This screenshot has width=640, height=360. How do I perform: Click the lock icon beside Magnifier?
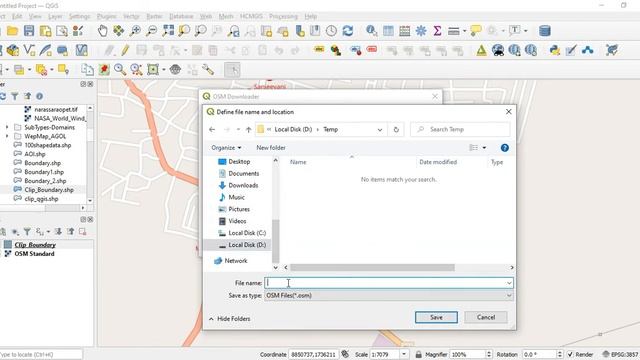(x=418, y=354)
